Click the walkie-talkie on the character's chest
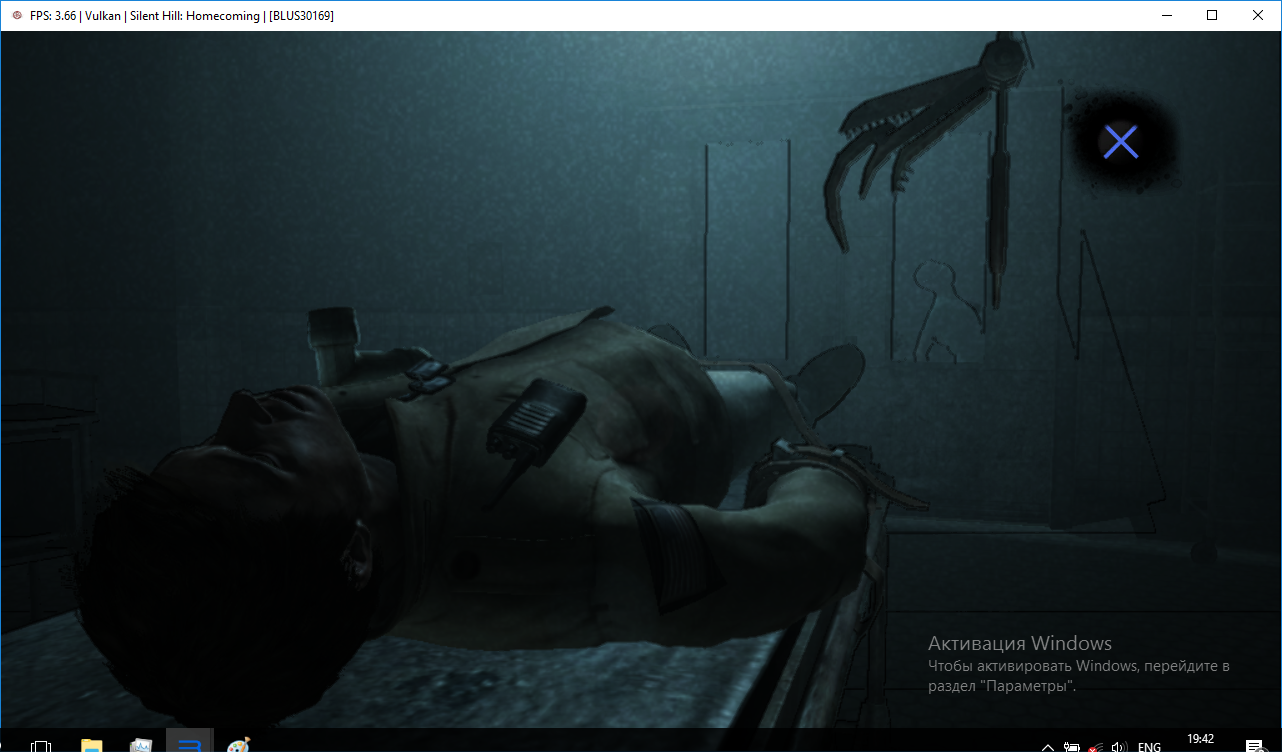The height and width of the screenshot is (752, 1282). pyautogui.click(x=535, y=418)
